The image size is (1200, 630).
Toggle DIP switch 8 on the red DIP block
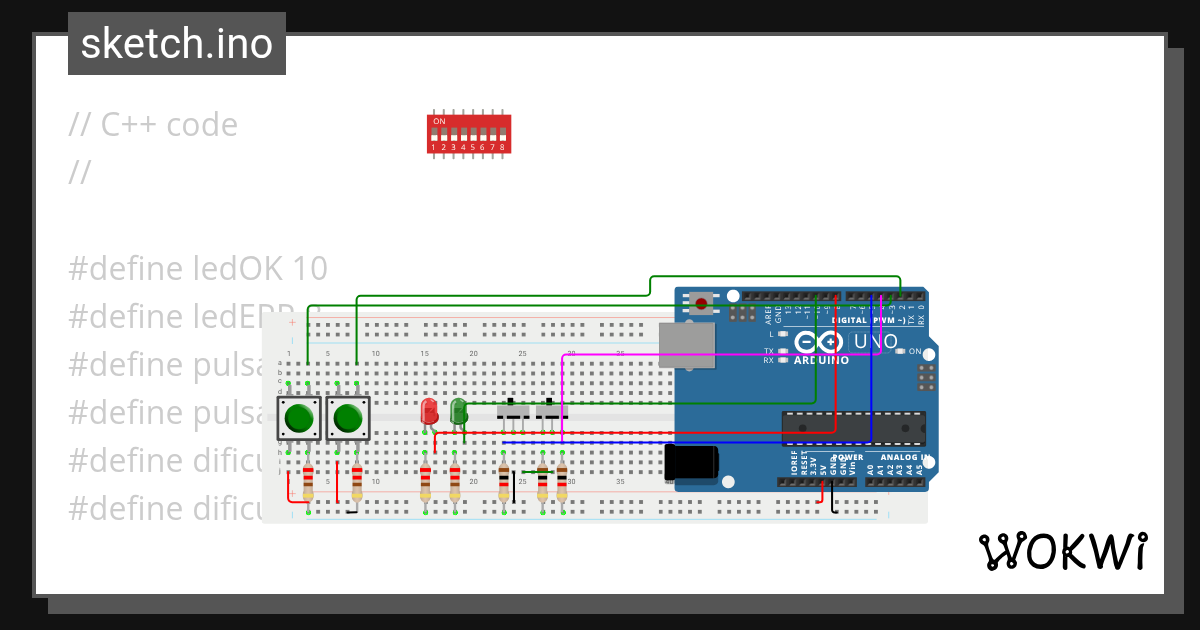tap(502, 133)
